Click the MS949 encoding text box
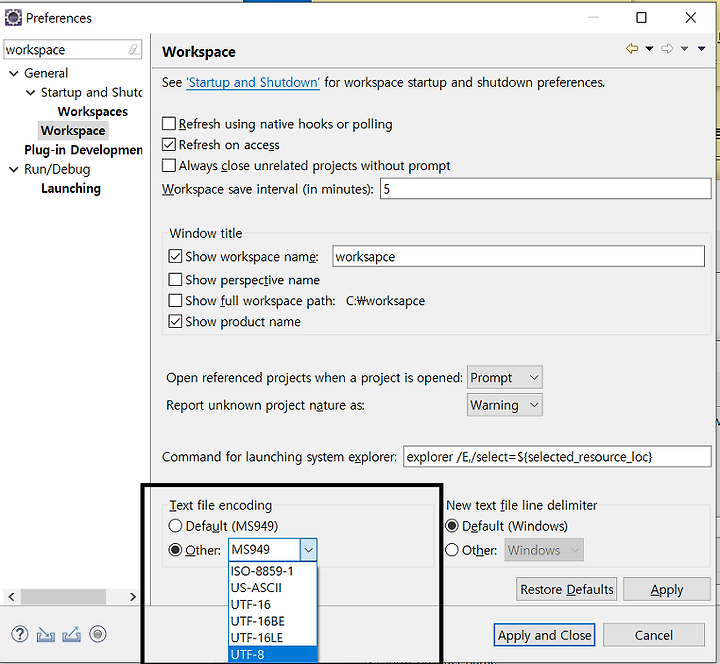 coord(265,550)
